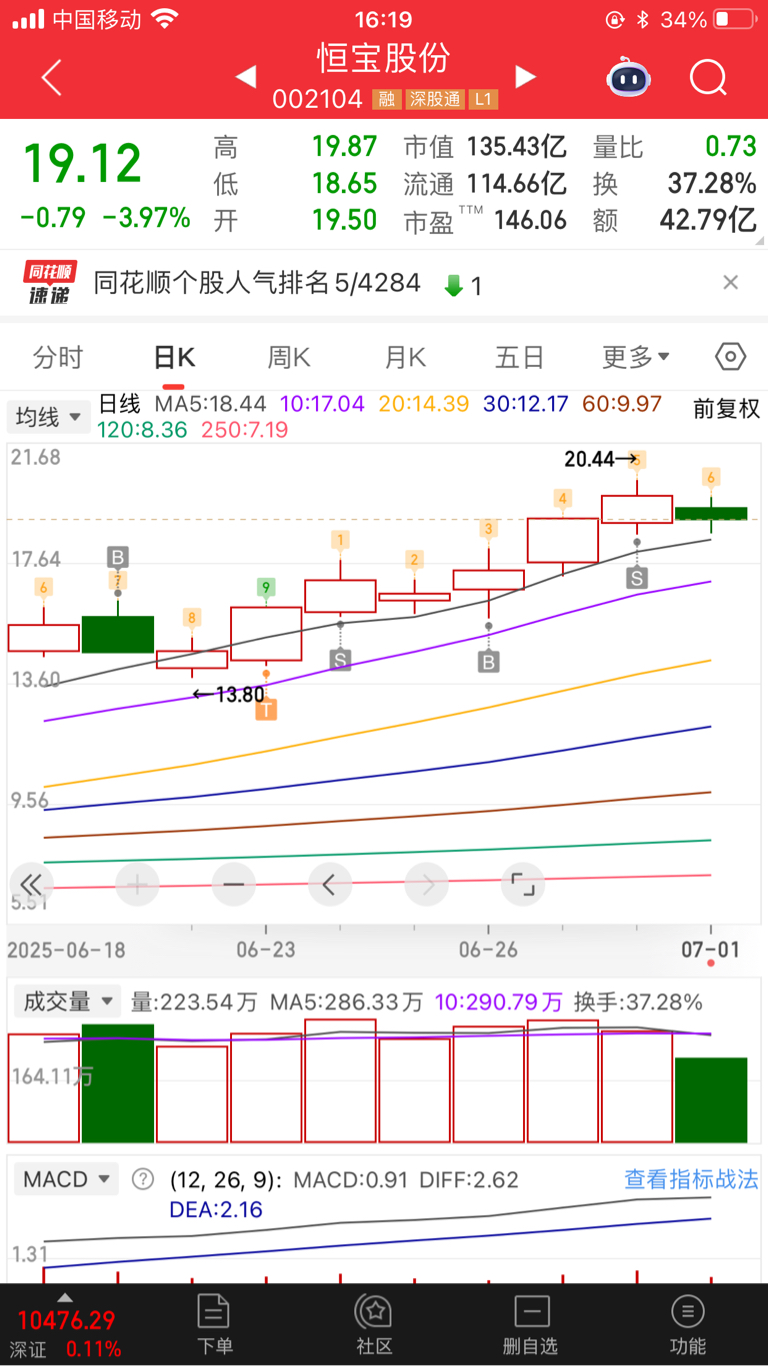Select the 月K tab
Viewport: 768px width, 1366px height.
pos(404,357)
